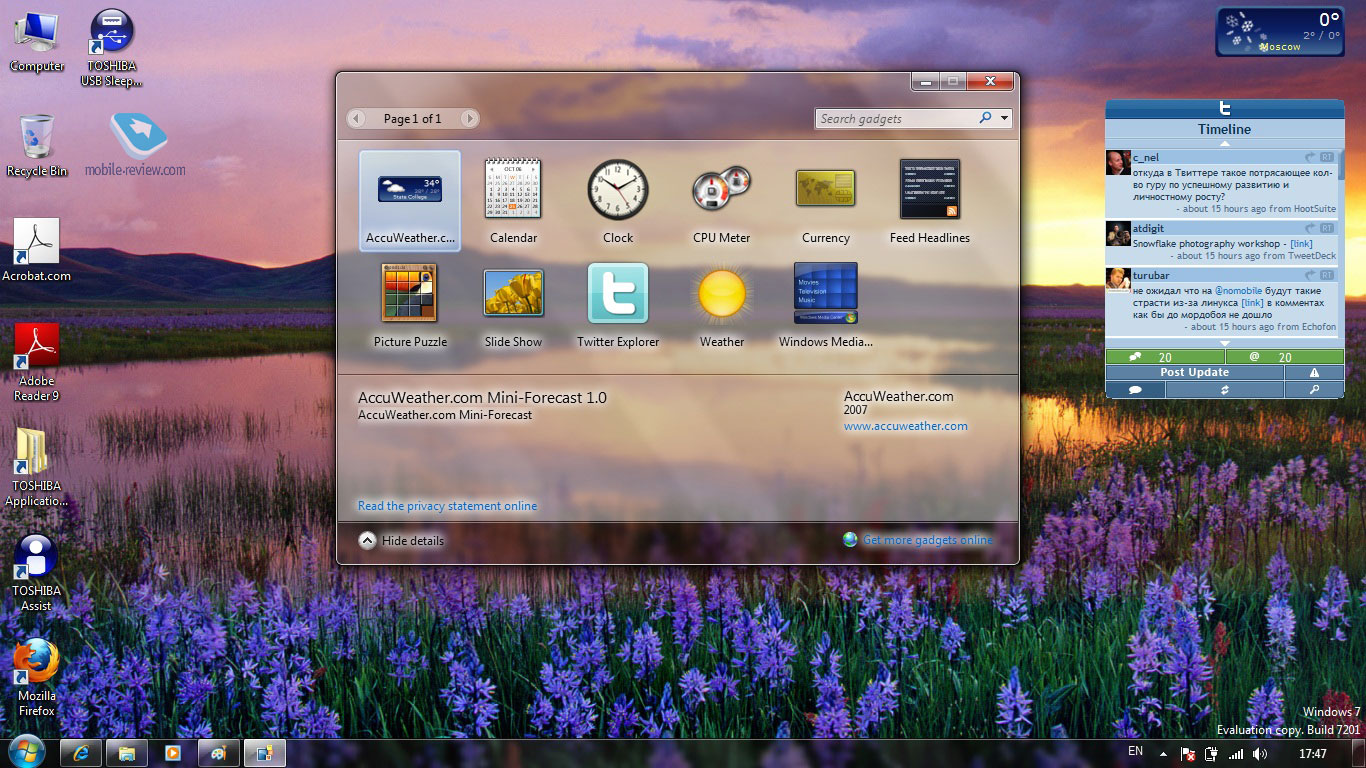Viewport: 1366px width, 768px height.
Task: Open the Twitter gadget refresh arrows tab
Action: click(x=1224, y=390)
